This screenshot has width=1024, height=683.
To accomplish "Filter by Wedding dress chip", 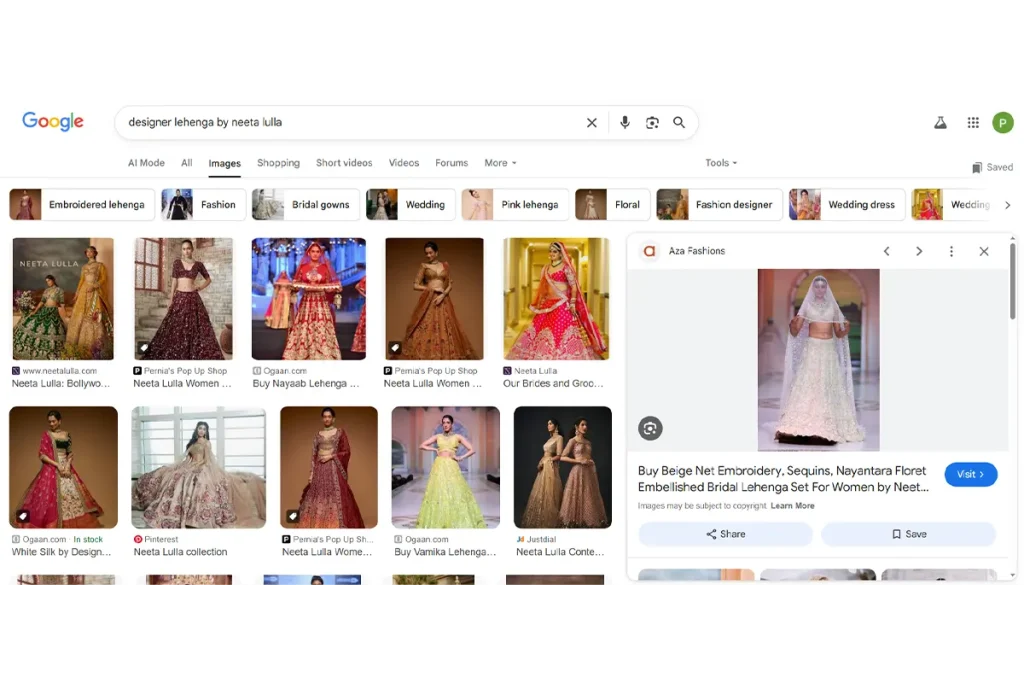I will tap(847, 204).
